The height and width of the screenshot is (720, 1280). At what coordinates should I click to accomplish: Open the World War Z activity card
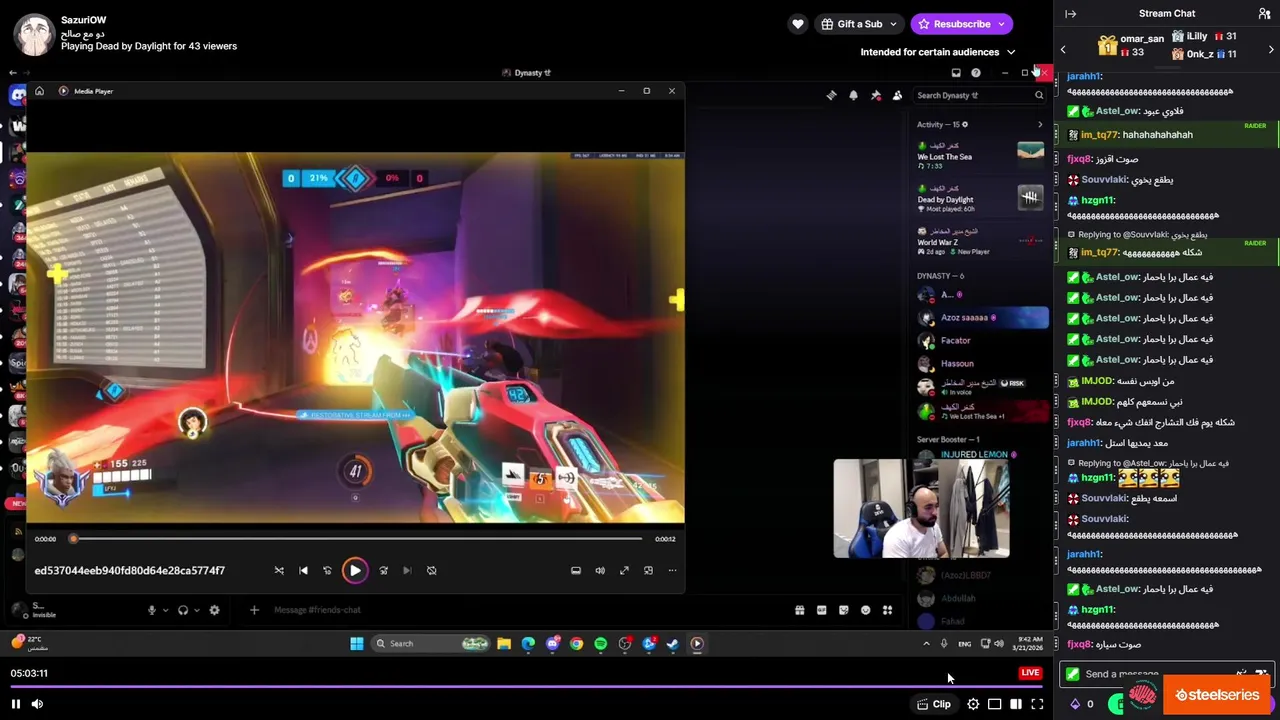[x=980, y=240]
